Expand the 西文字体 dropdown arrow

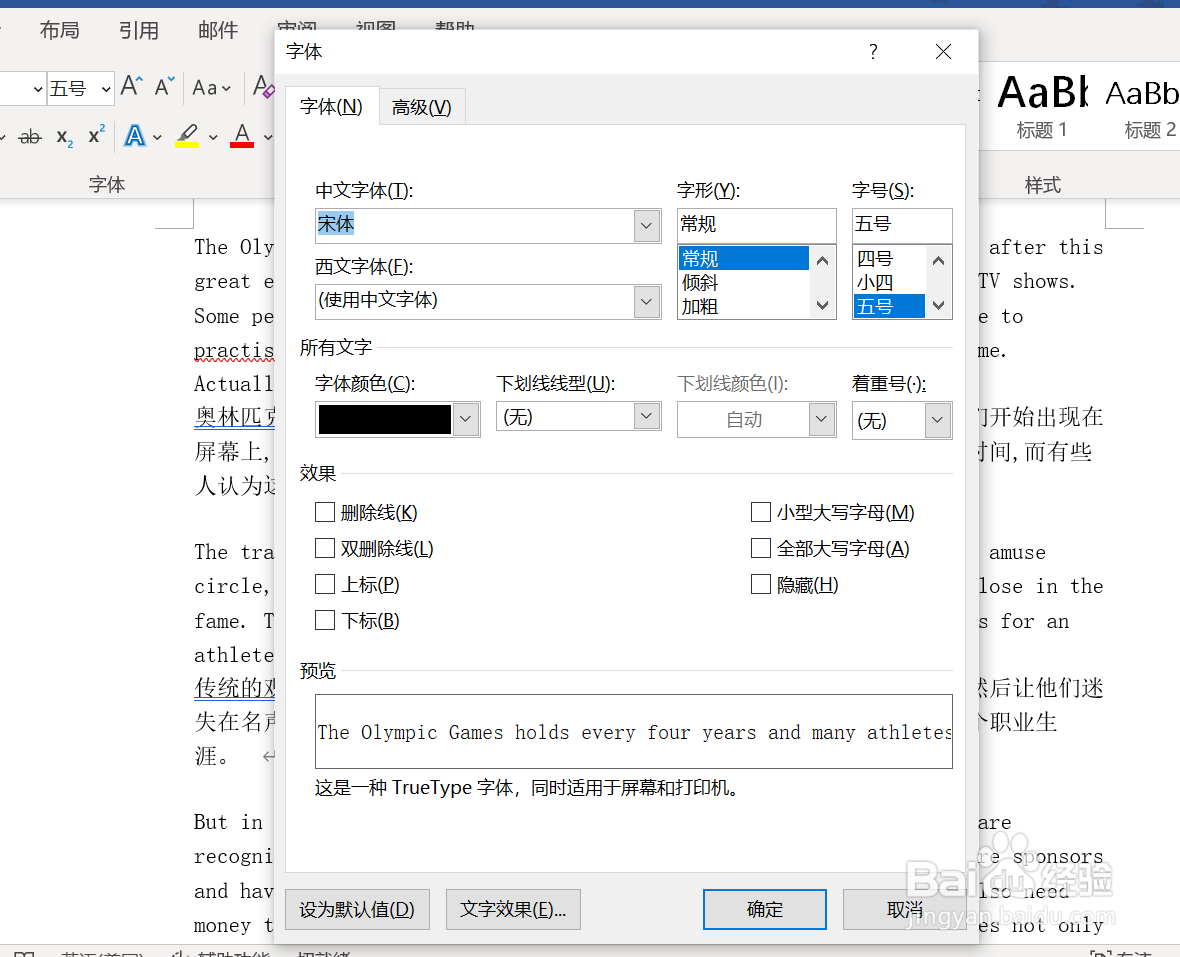click(x=646, y=302)
